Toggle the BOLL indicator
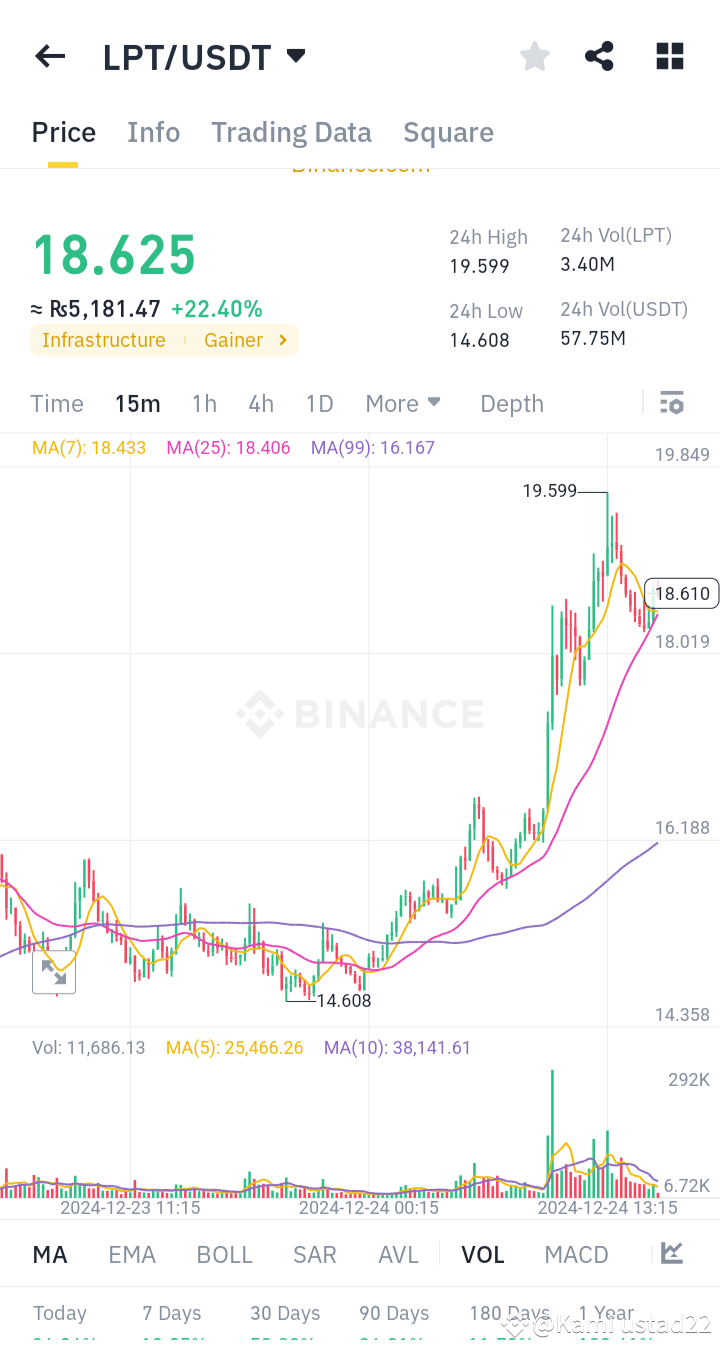 (224, 1254)
